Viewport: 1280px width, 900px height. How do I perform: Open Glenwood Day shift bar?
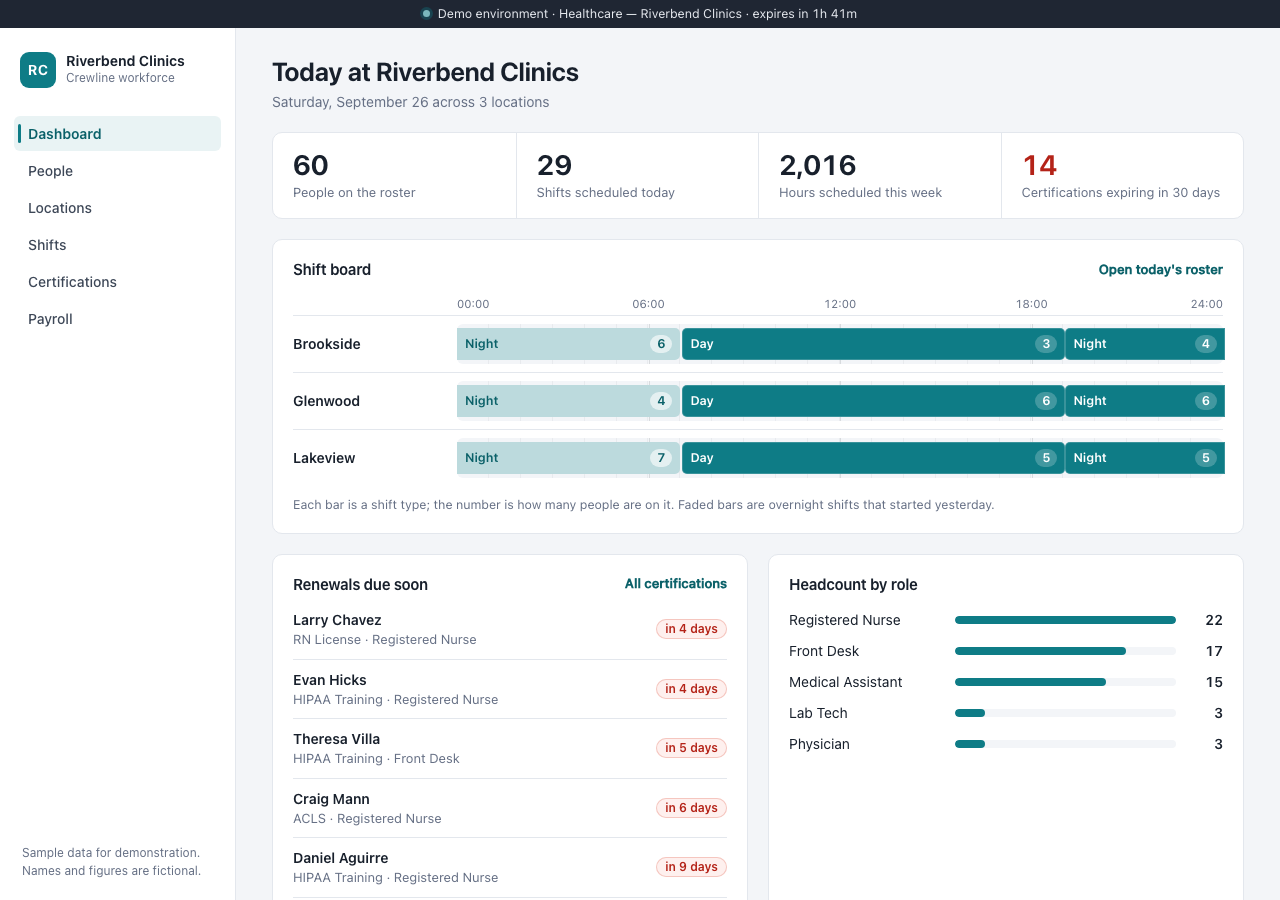873,401
